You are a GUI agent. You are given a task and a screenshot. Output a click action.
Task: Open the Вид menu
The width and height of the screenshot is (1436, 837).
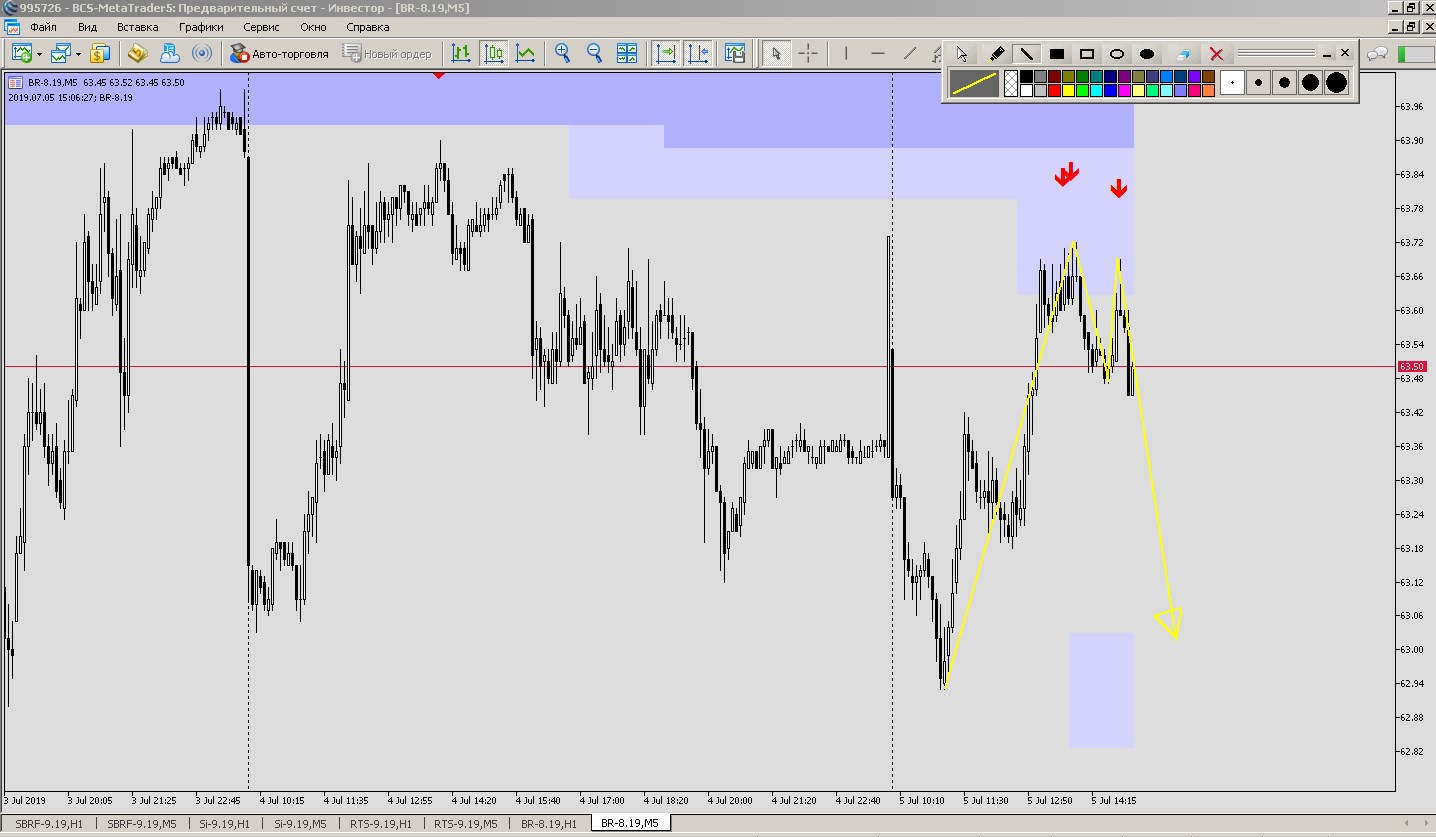pos(87,27)
